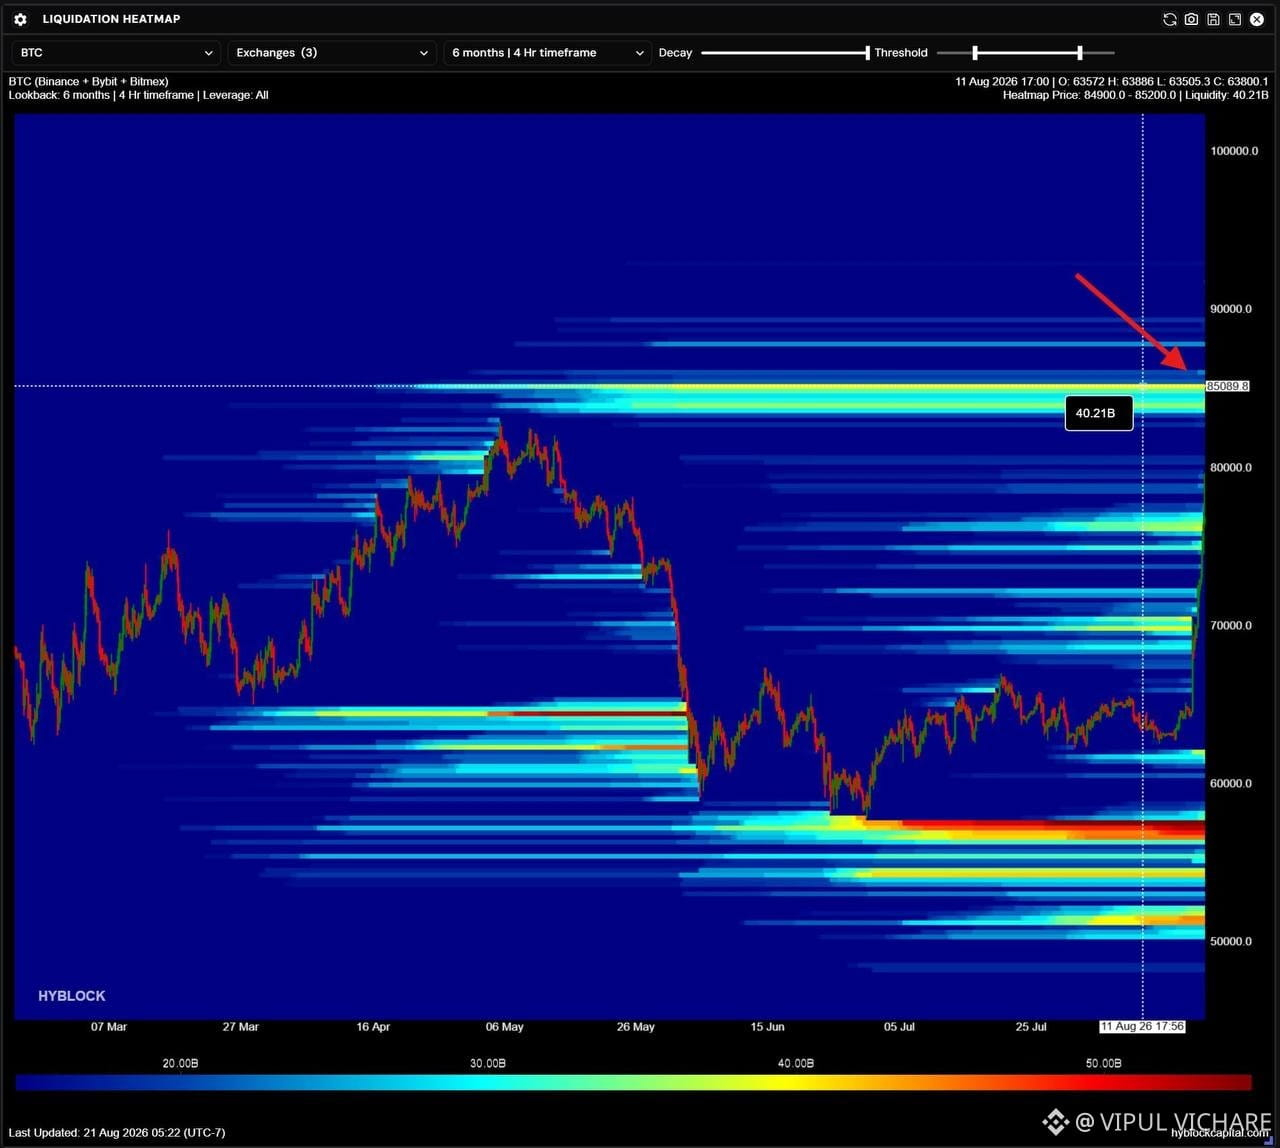This screenshot has height=1148, width=1280.
Task: Click the 16 Apr date label
Action: [x=373, y=1027]
